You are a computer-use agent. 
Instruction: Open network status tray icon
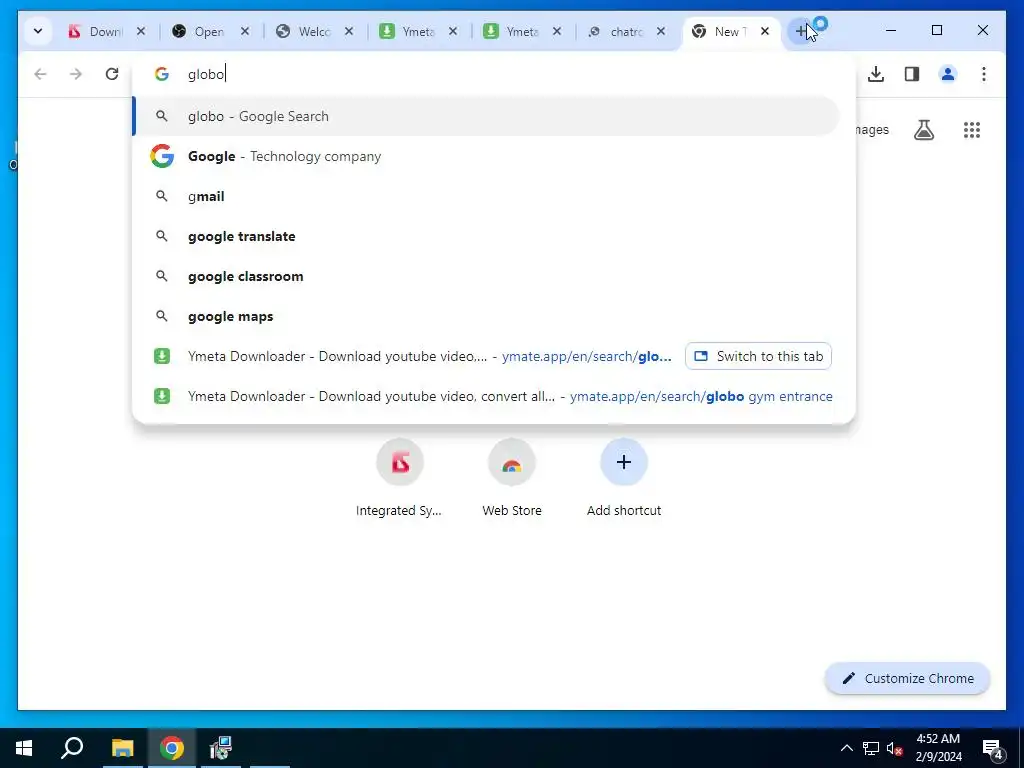click(871, 748)
